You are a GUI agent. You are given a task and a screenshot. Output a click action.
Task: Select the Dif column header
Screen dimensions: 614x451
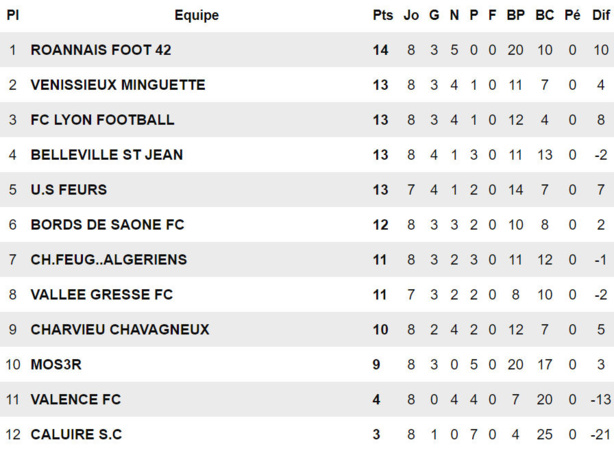[600, 15]
